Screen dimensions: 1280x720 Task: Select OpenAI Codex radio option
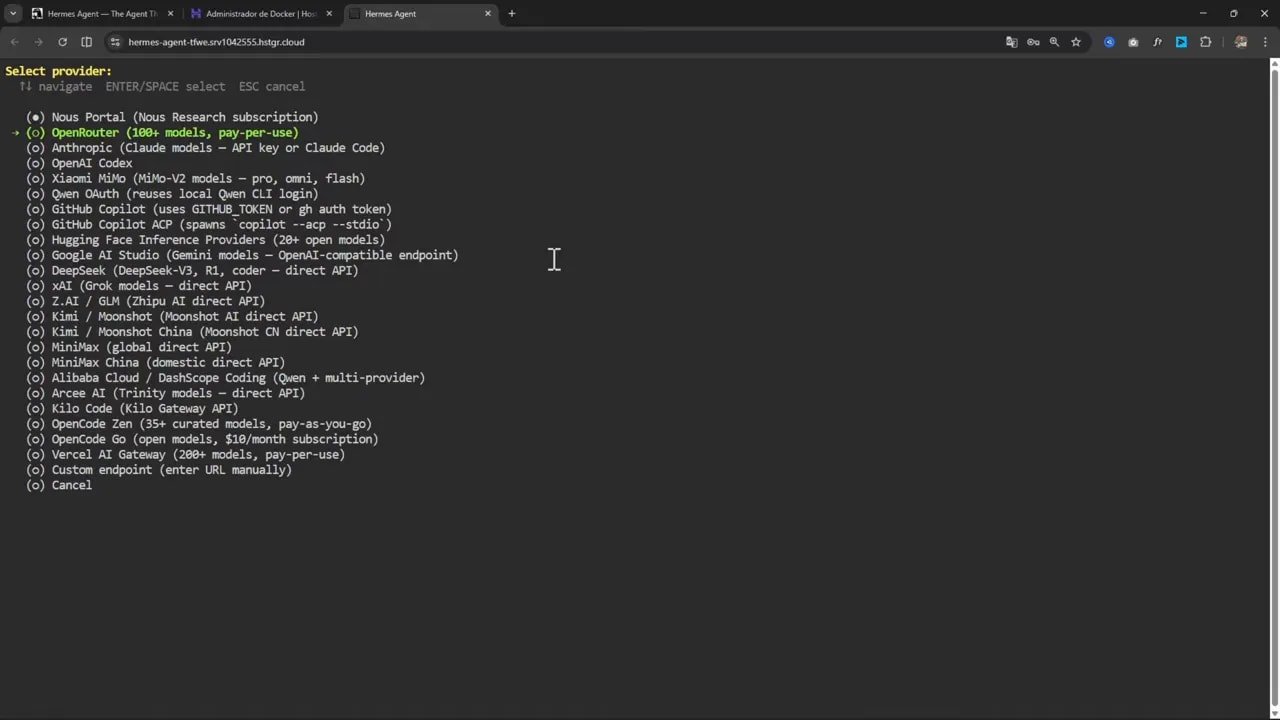tap(79, 163)
